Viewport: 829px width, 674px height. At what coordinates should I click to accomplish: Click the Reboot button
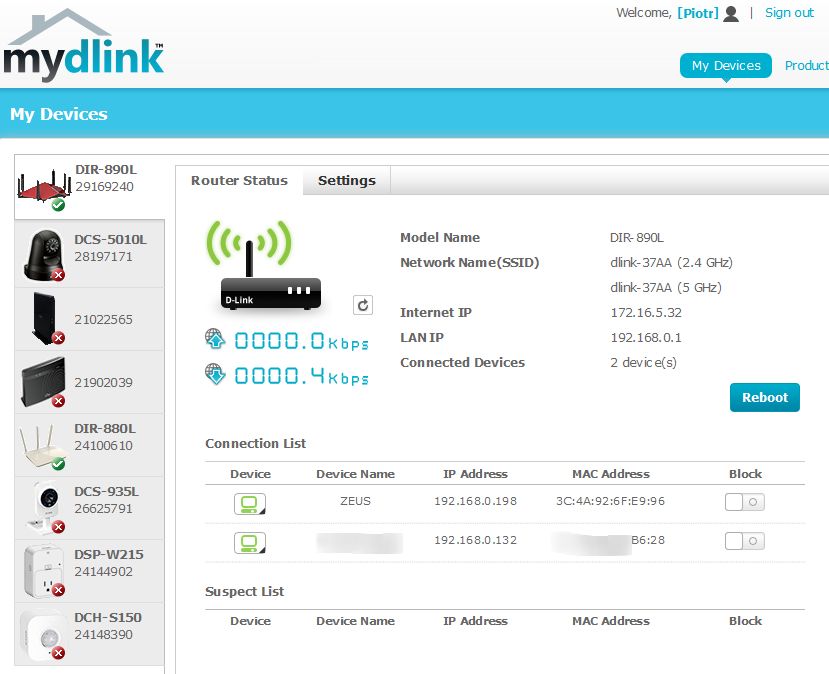click(764, 398)
